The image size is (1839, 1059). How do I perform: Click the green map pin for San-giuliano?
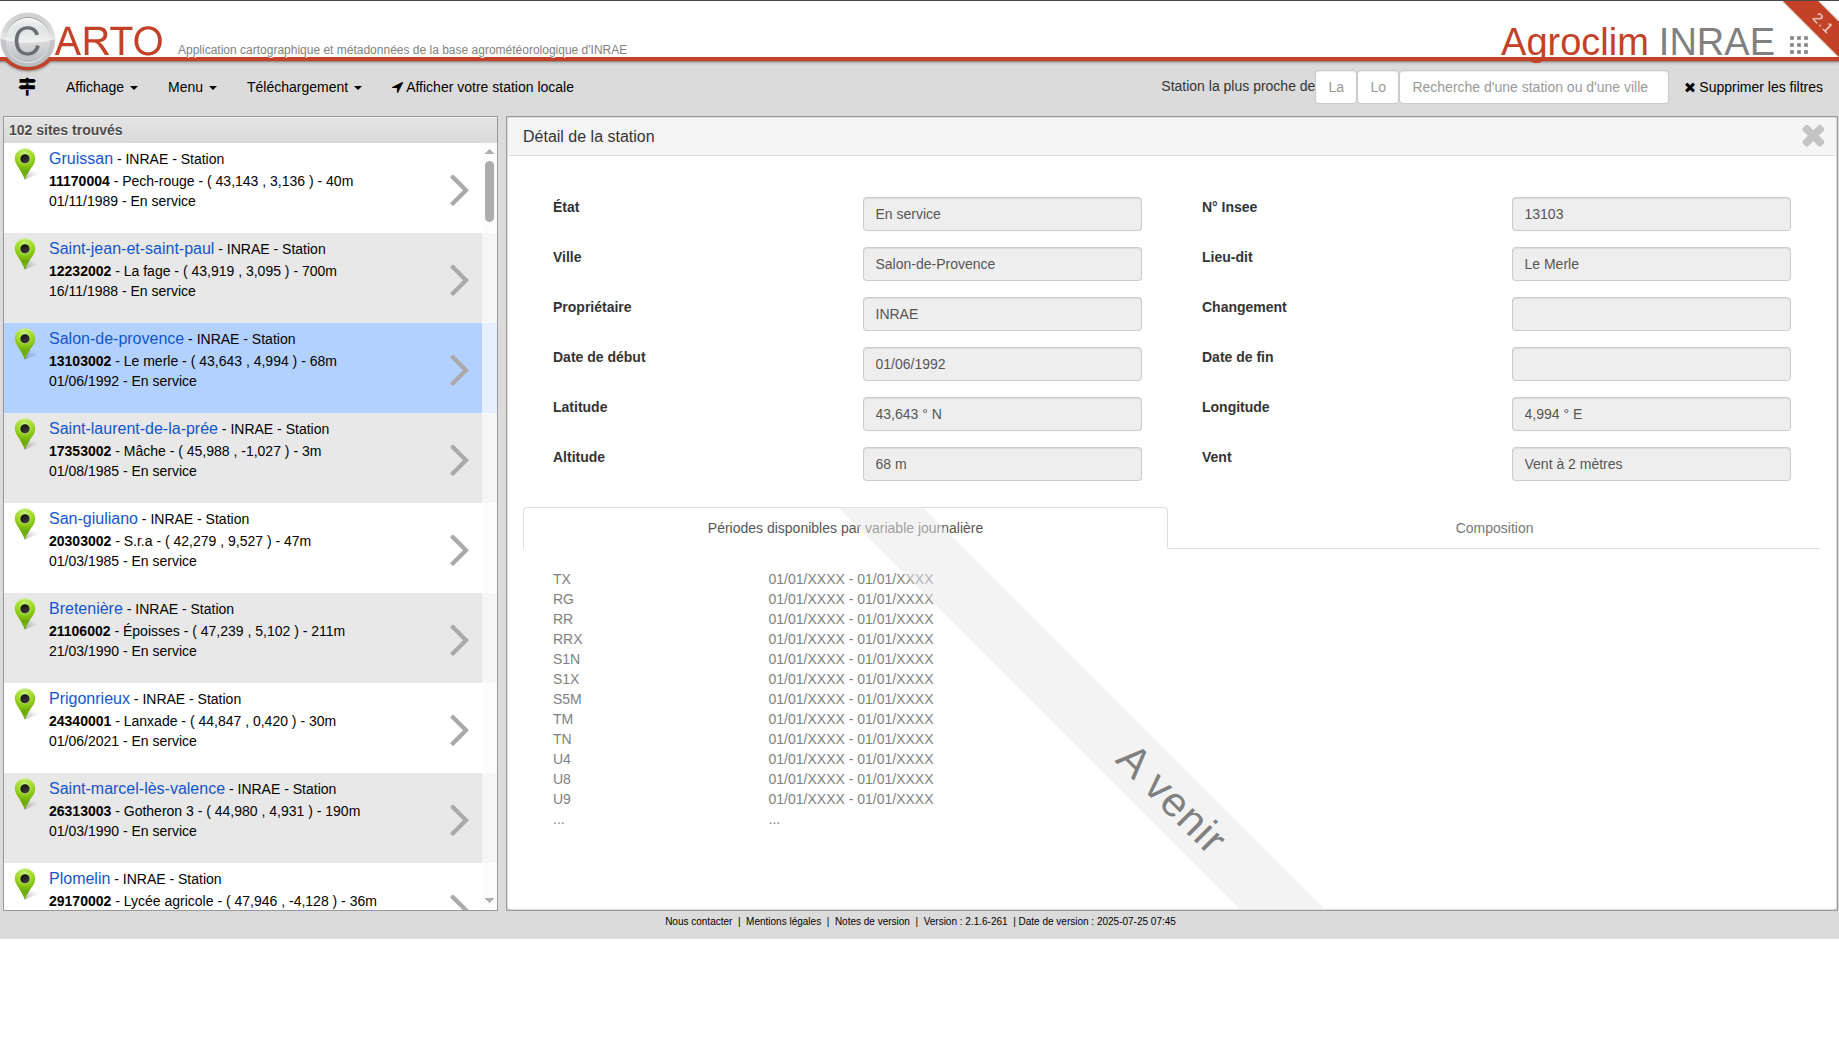[x=26, y=523]
